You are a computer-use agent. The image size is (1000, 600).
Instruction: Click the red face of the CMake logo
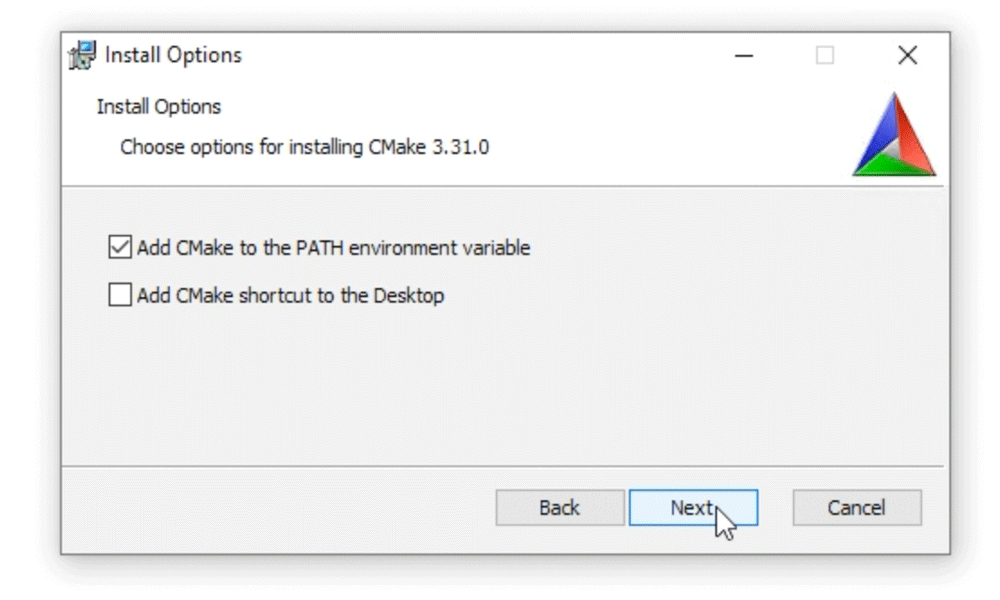coord(913,137)
